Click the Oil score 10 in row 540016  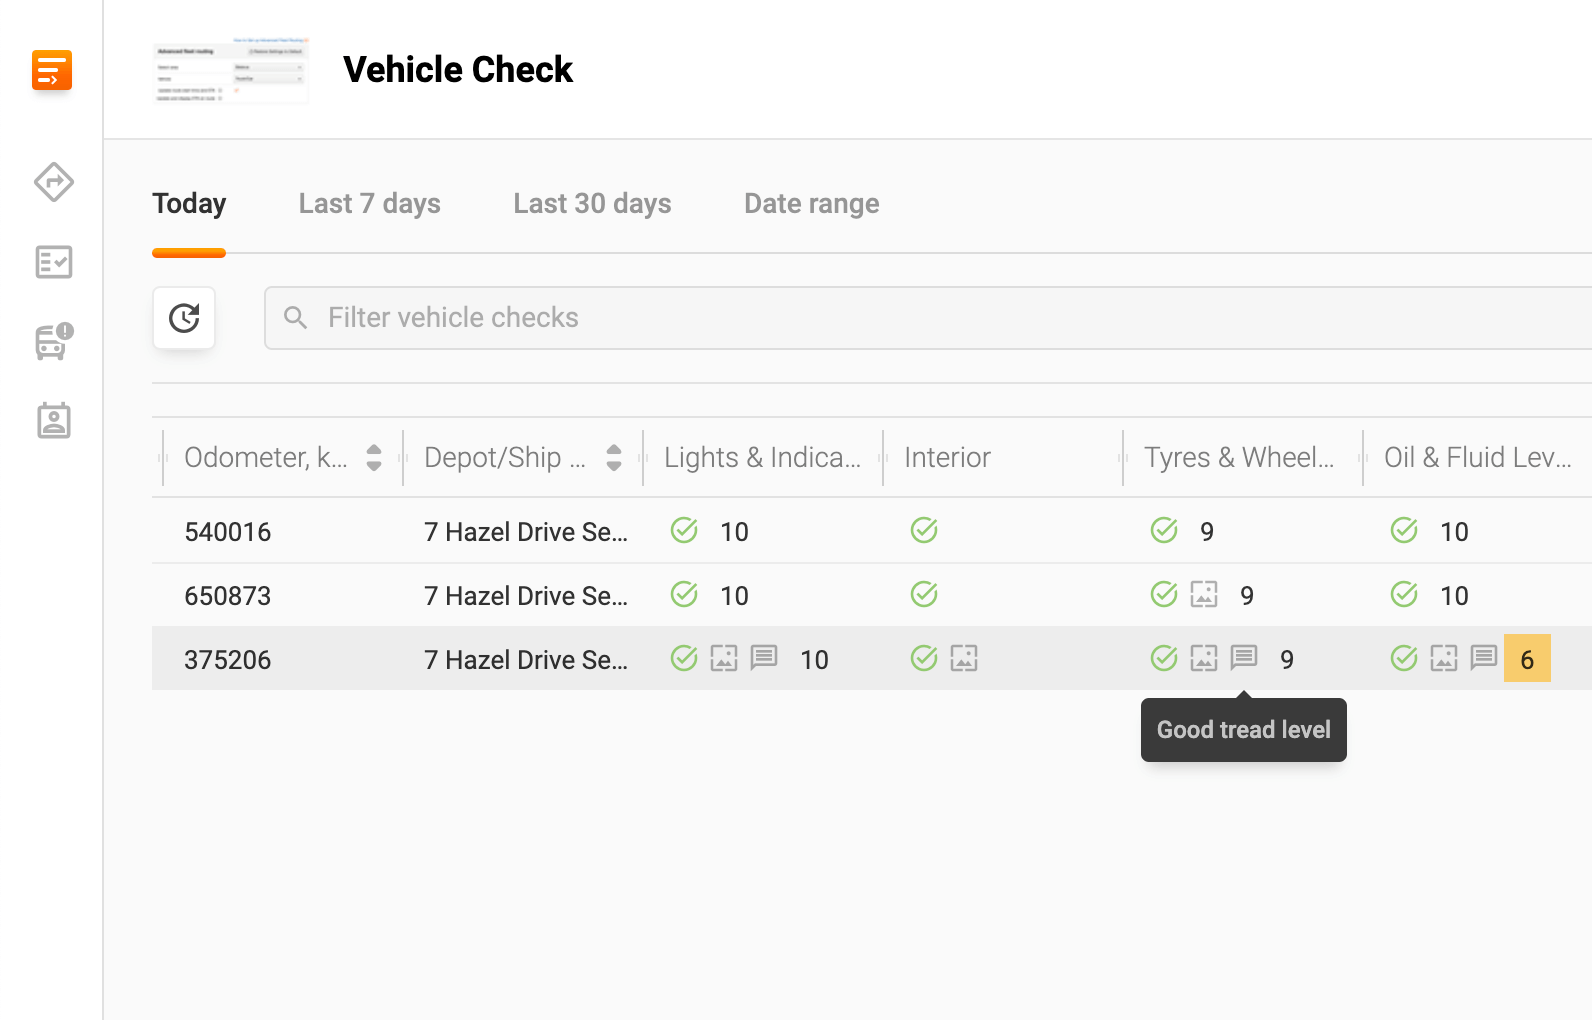1454,532
